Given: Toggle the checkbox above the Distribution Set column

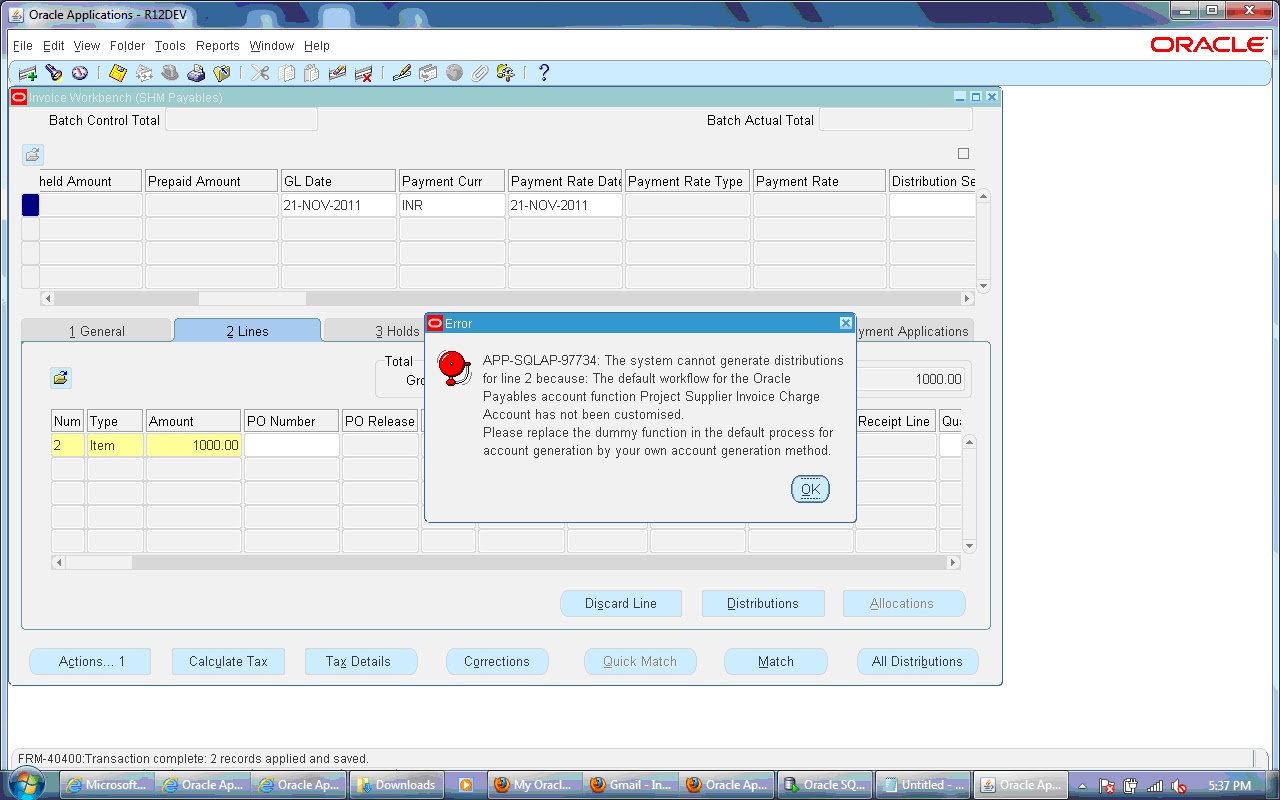Looking at the screenshot, I should click(x=964, y=154).
